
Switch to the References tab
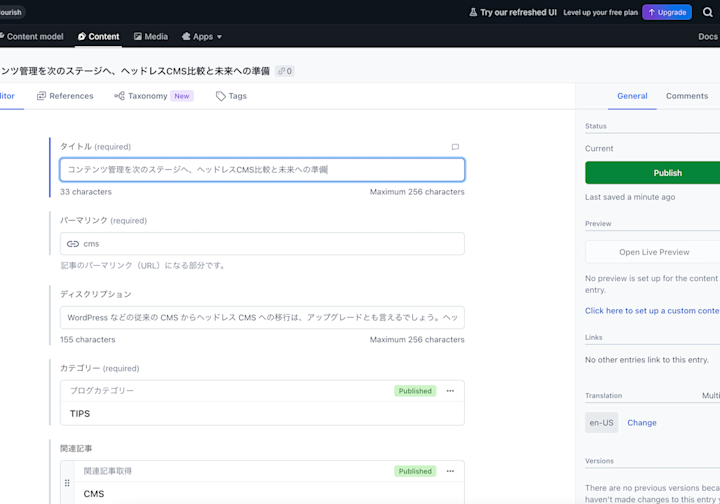pyautogui.click(x=65, y=96)
